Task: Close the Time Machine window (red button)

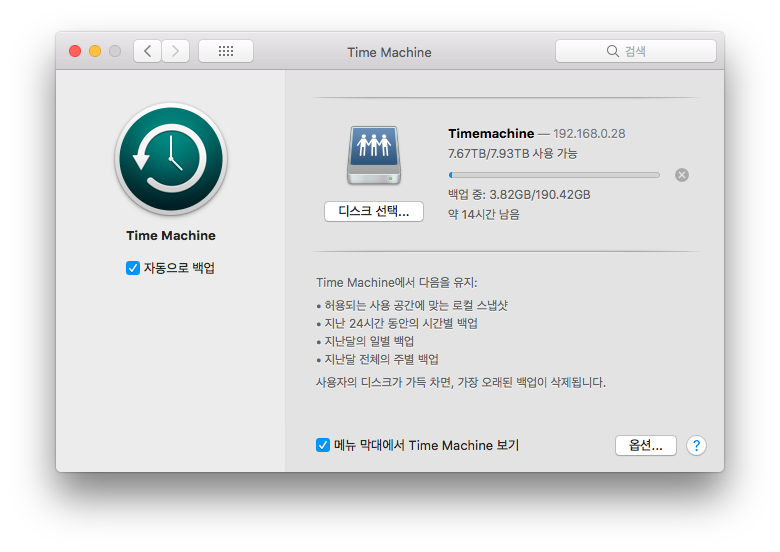Action: pos(75,51)
